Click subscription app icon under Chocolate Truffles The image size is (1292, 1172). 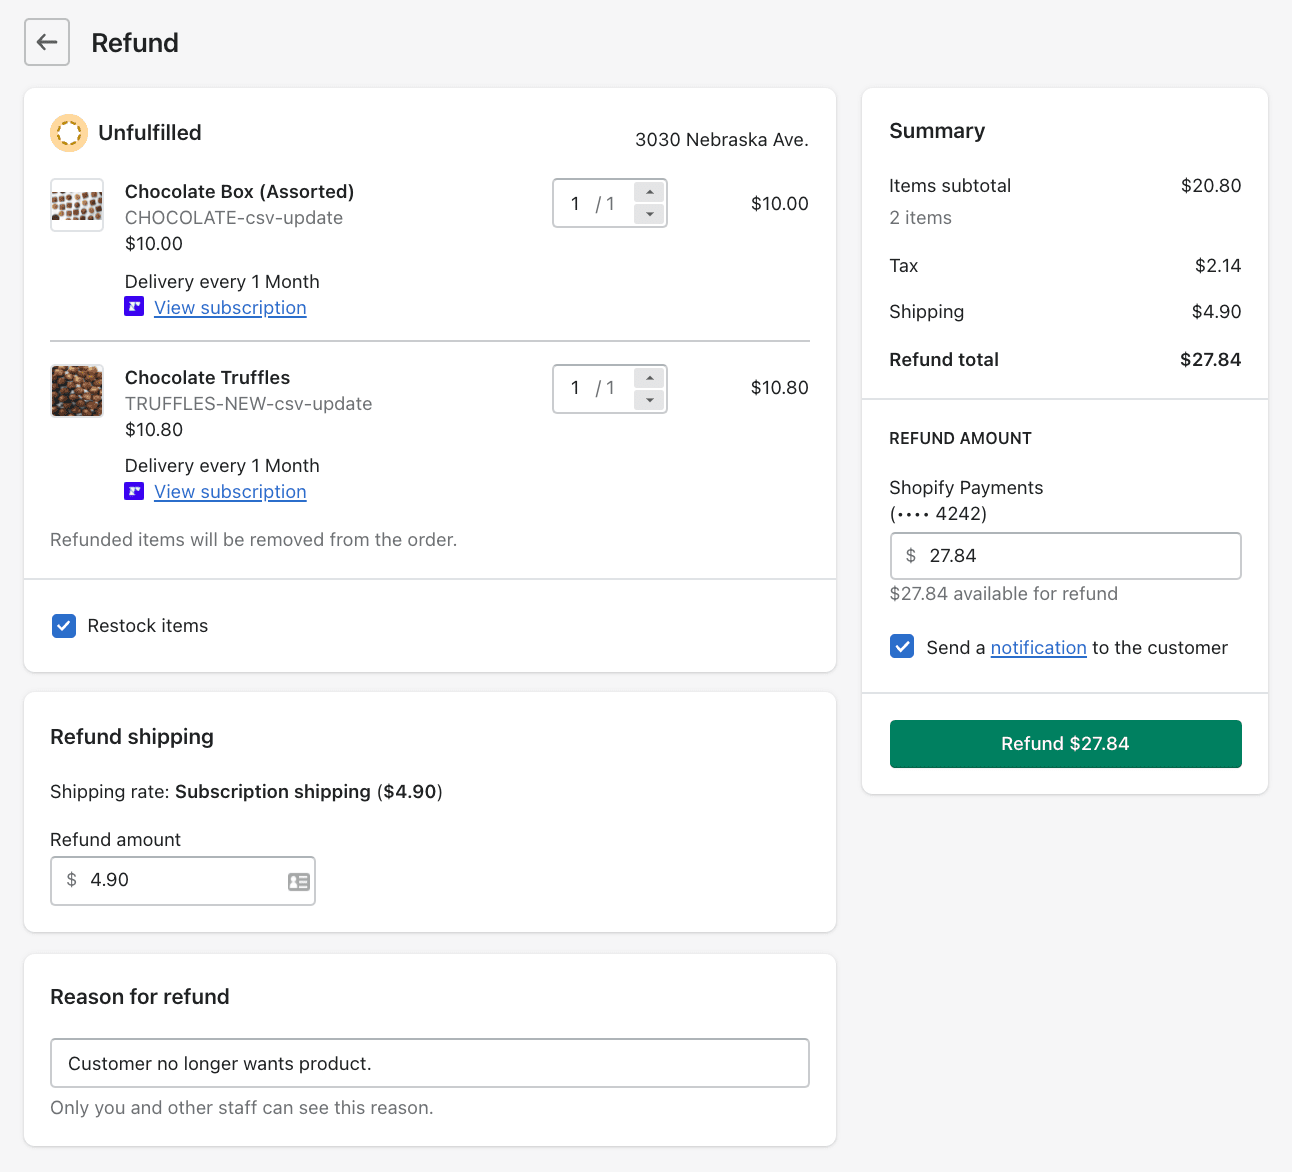click(134, 491)
